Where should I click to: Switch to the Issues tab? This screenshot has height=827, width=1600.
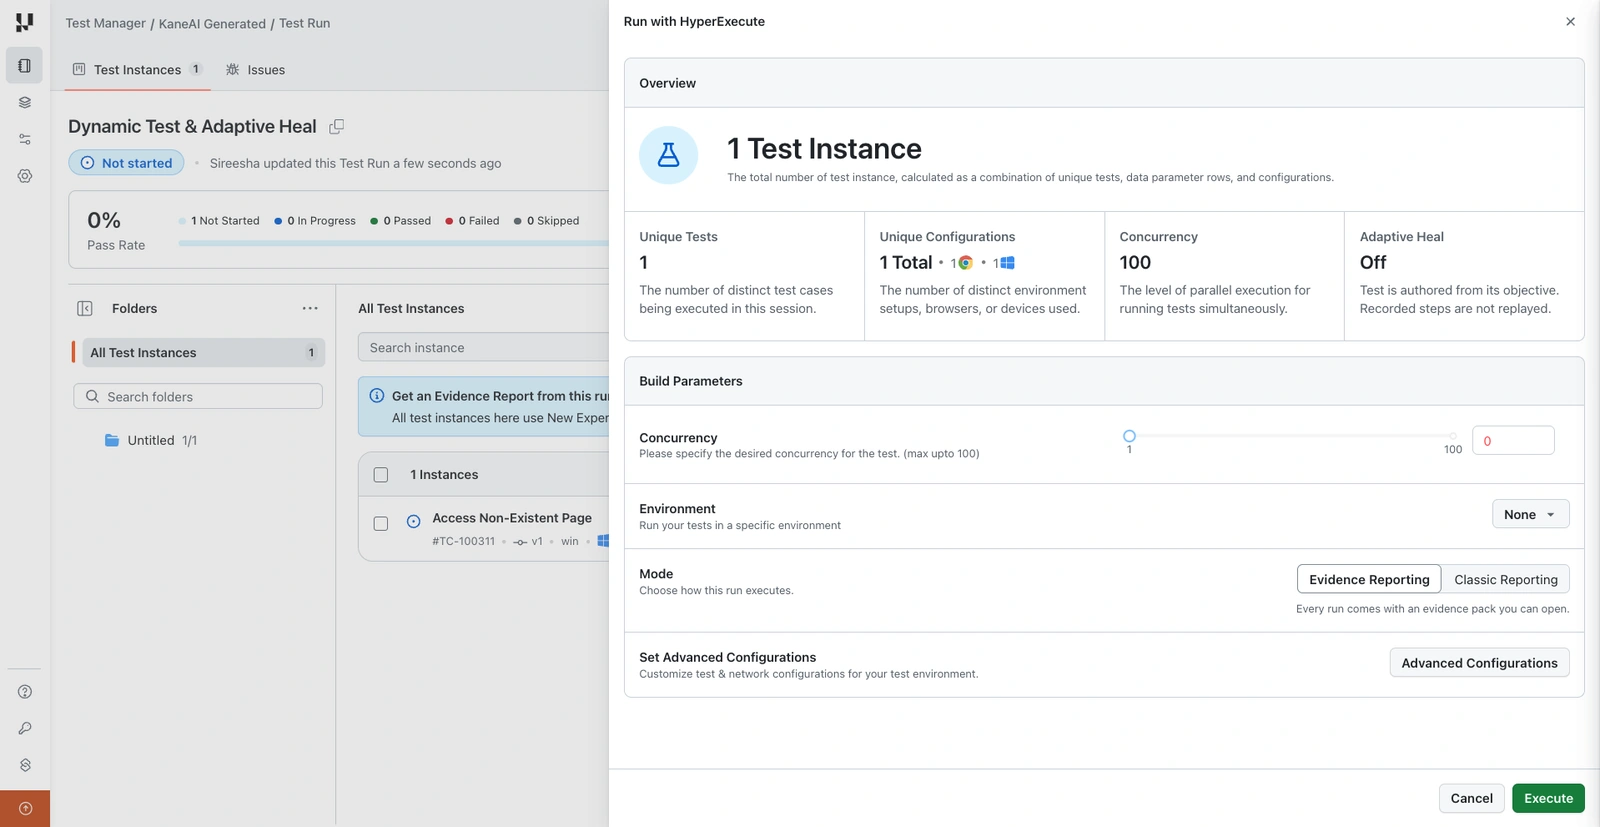(x=255, y=70)
